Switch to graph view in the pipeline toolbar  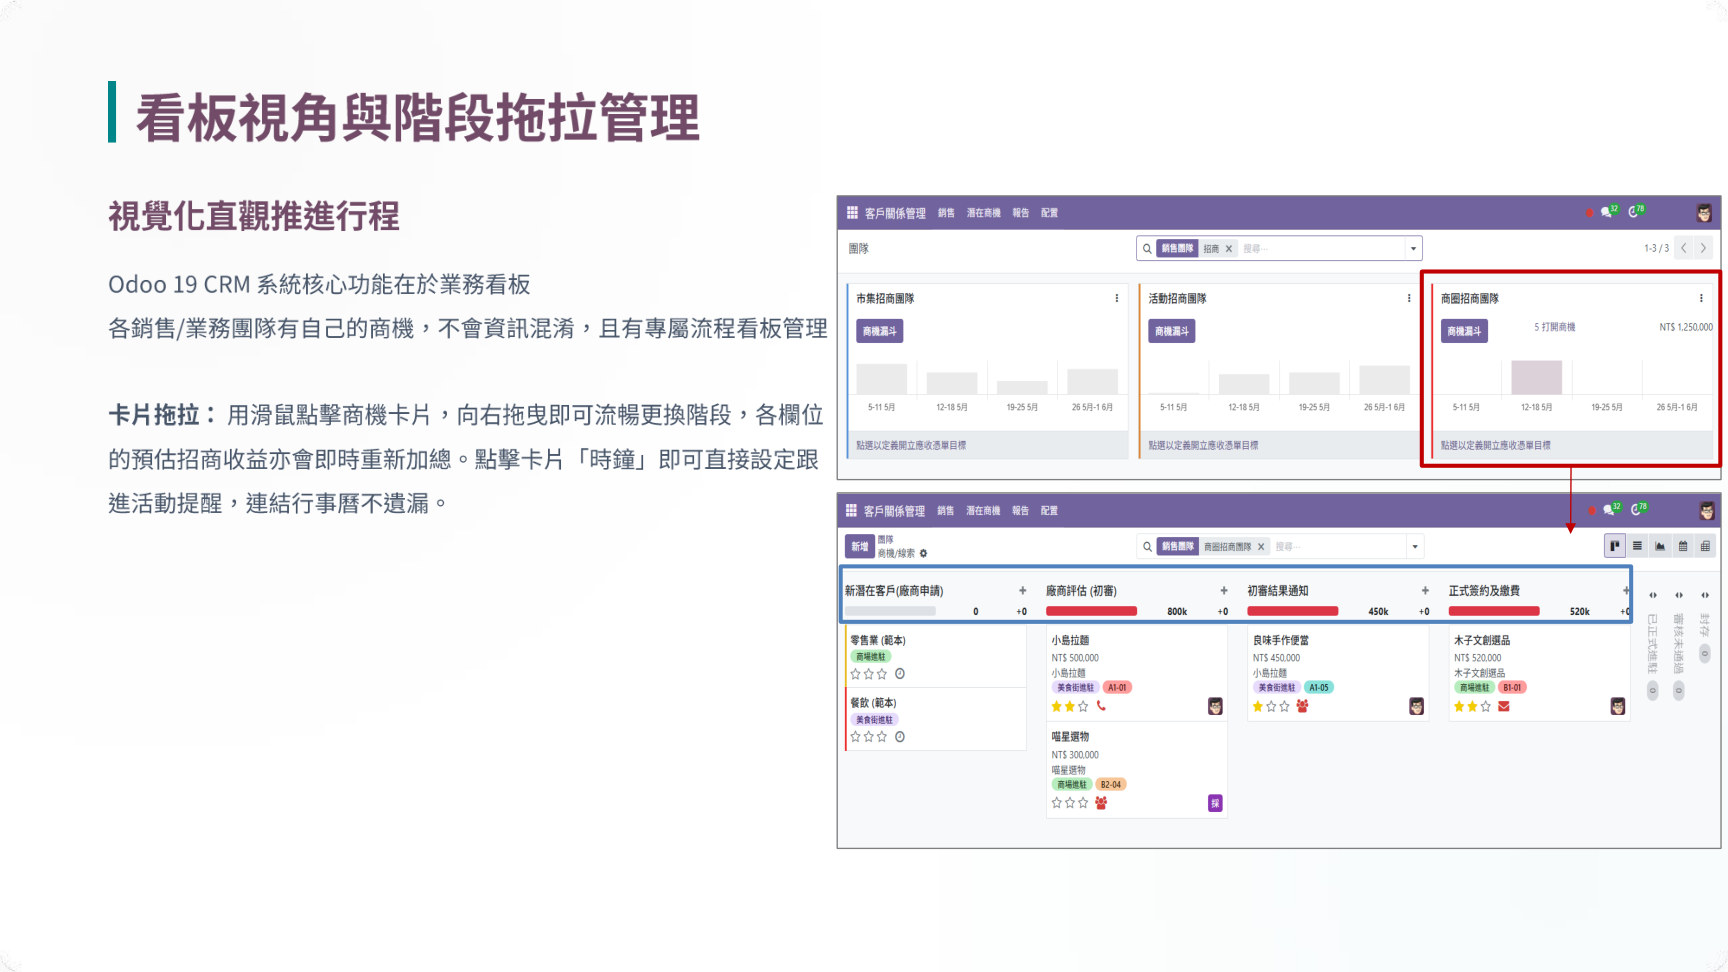pyautogui.click(x=1660, y=546)
